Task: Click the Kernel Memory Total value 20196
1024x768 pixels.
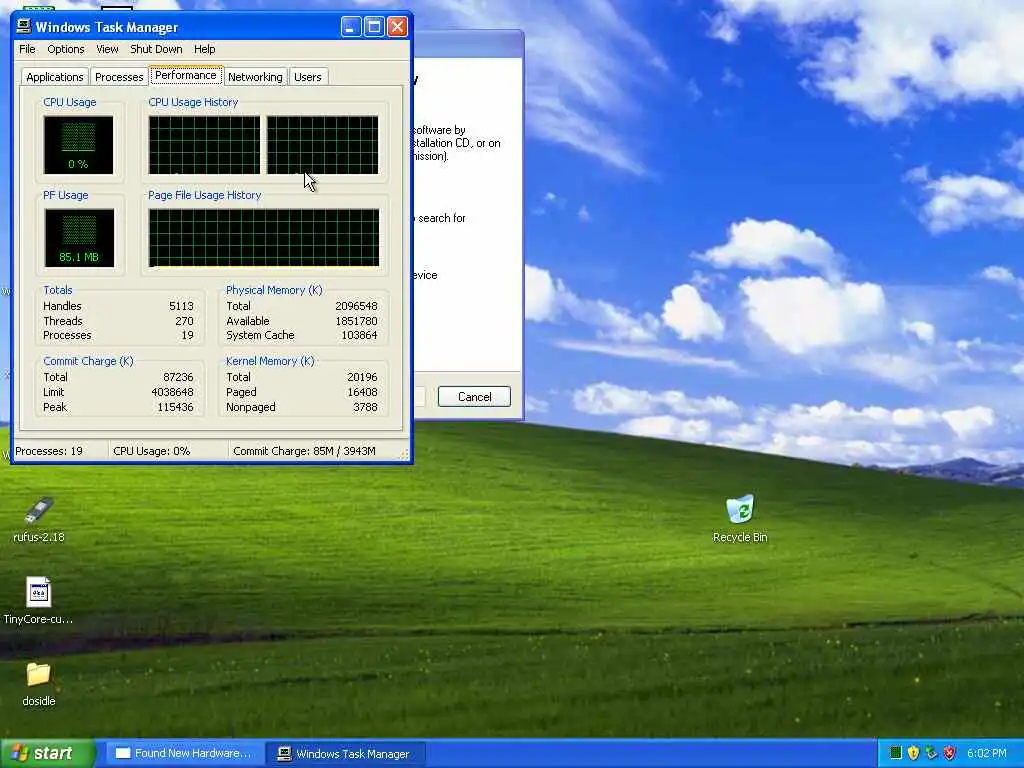Action: tap(362, 377)
